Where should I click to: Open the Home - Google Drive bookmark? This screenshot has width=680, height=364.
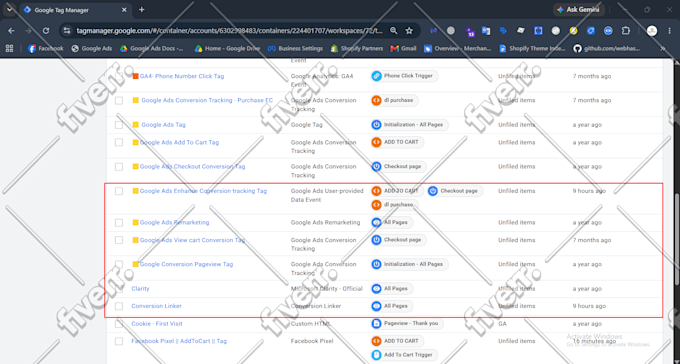tap(227, 49)
